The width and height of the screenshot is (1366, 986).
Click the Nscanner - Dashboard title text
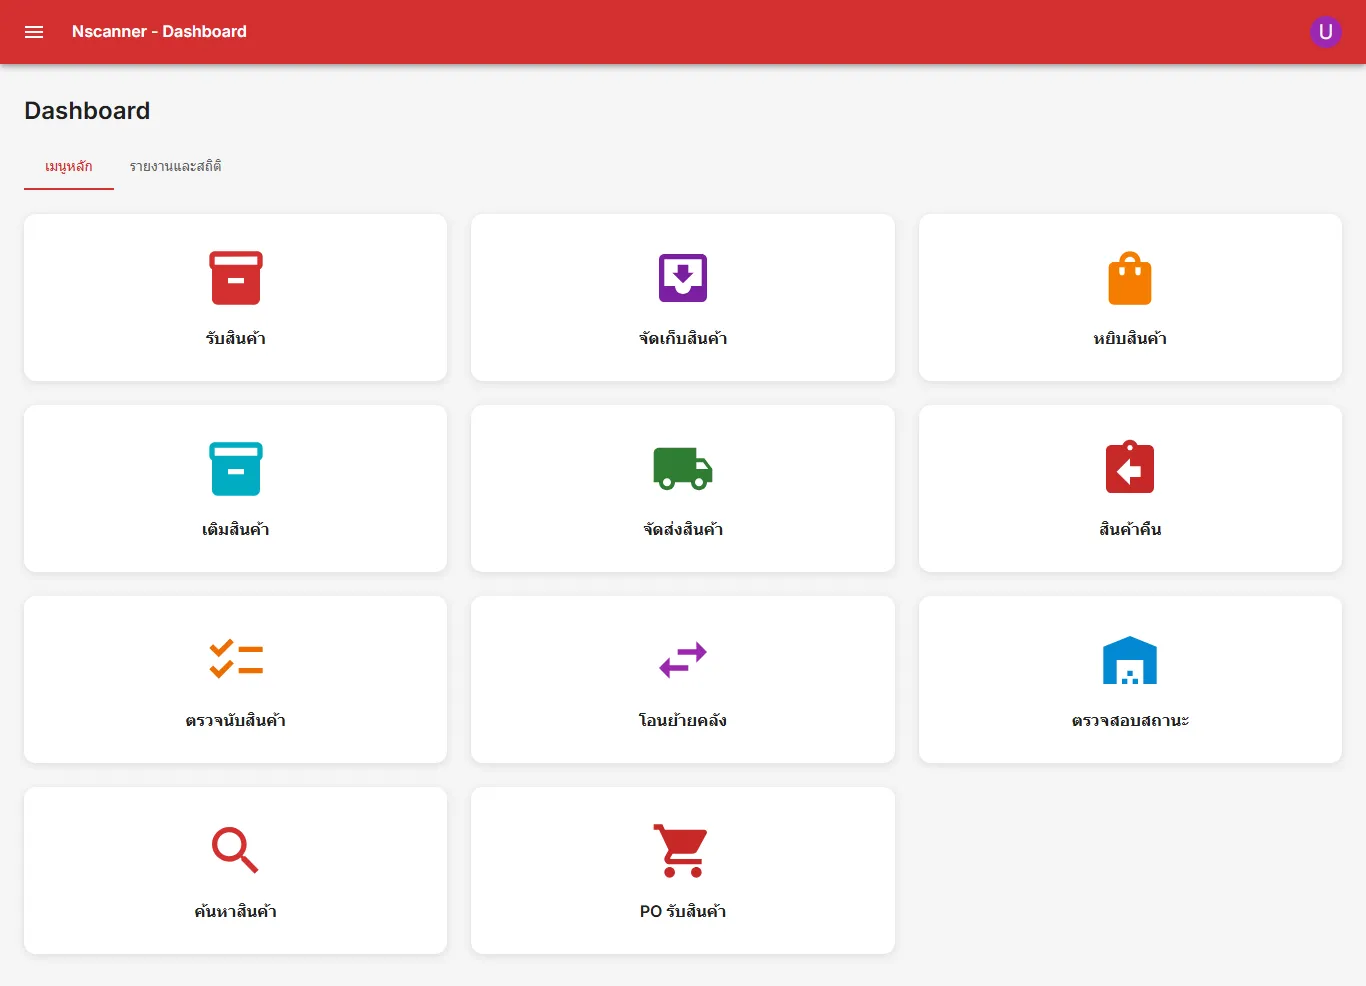pos(159,31)
